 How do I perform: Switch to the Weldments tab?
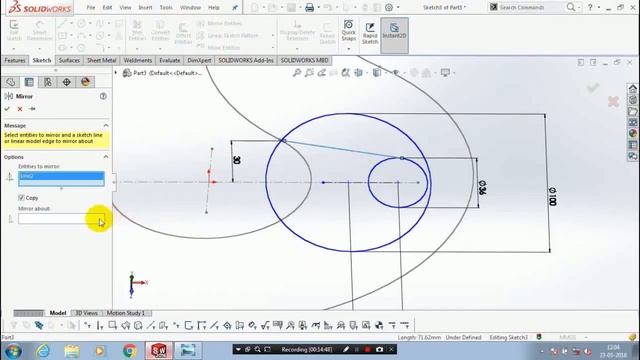tap(138, 60)
